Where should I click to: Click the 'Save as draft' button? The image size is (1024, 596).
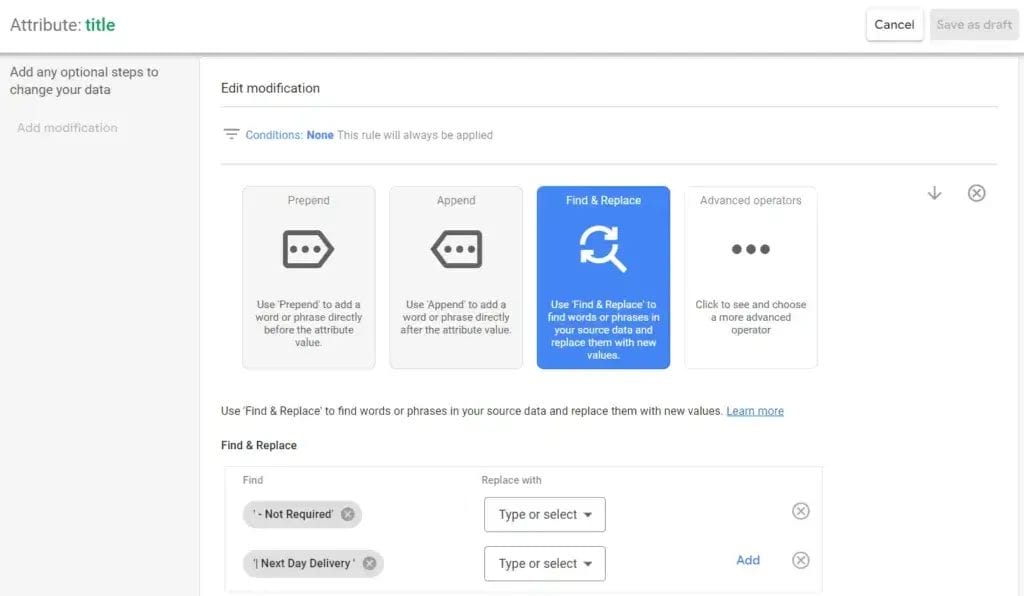tap(973, 25)
